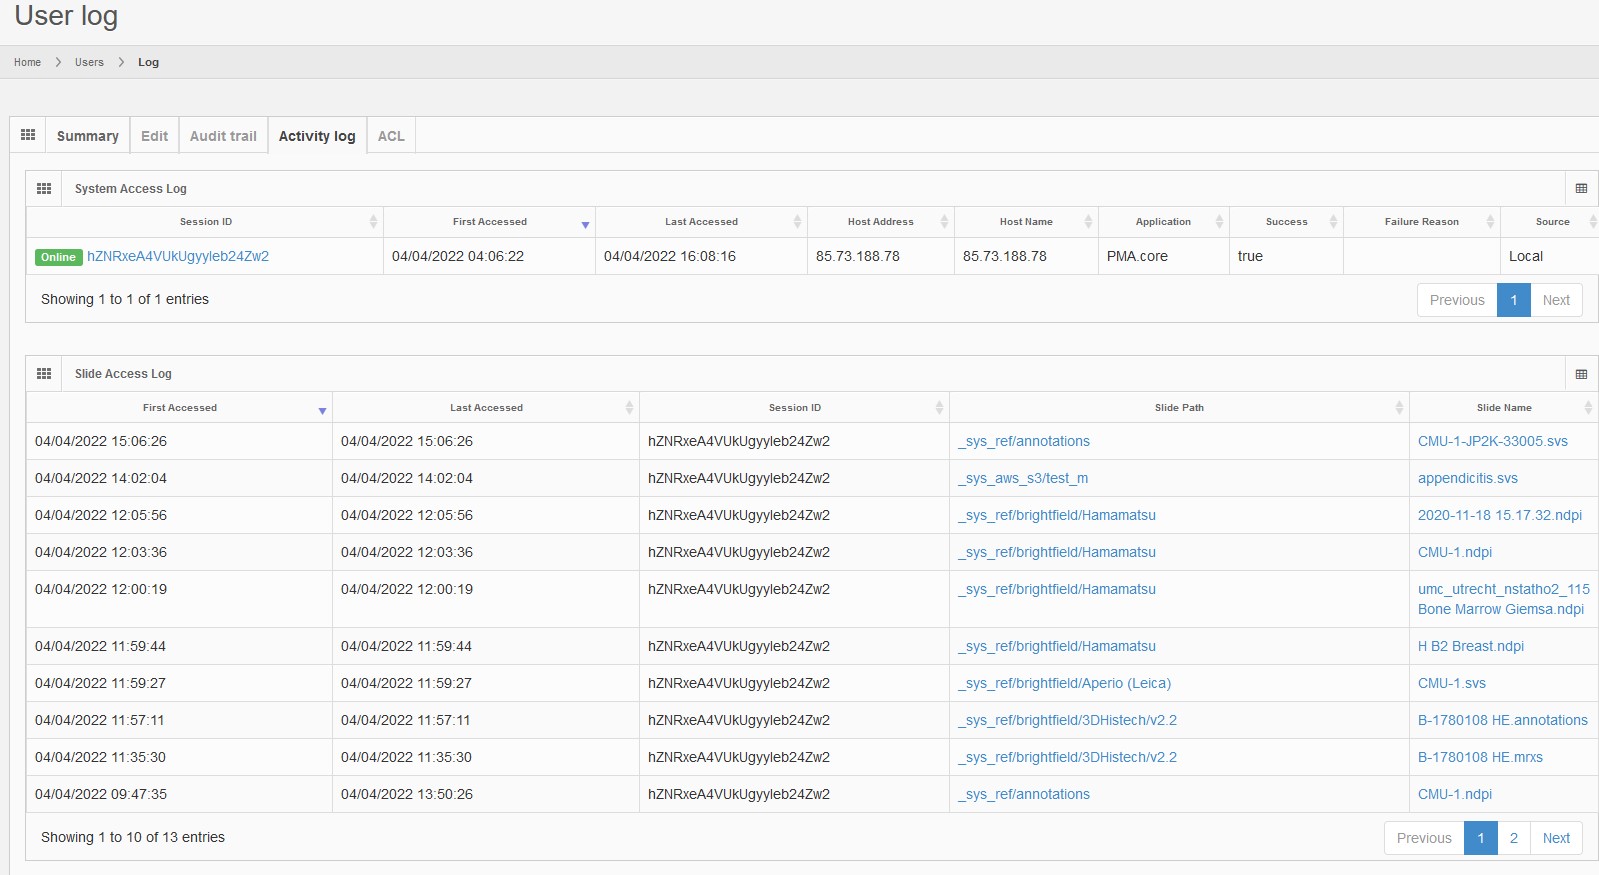The image size is (1599, 875).
Task: Sort Slide Access Log by Slide Path
Action: [x=1178, y=408]
